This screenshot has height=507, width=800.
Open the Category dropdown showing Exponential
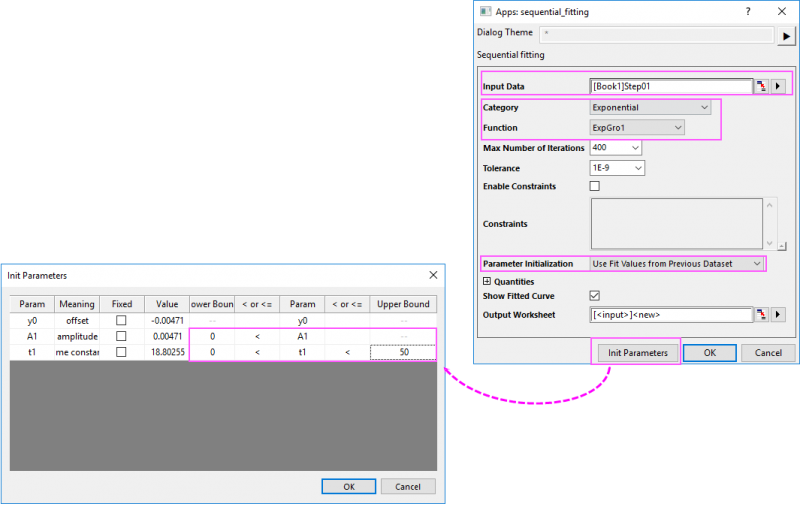point(651,107)
